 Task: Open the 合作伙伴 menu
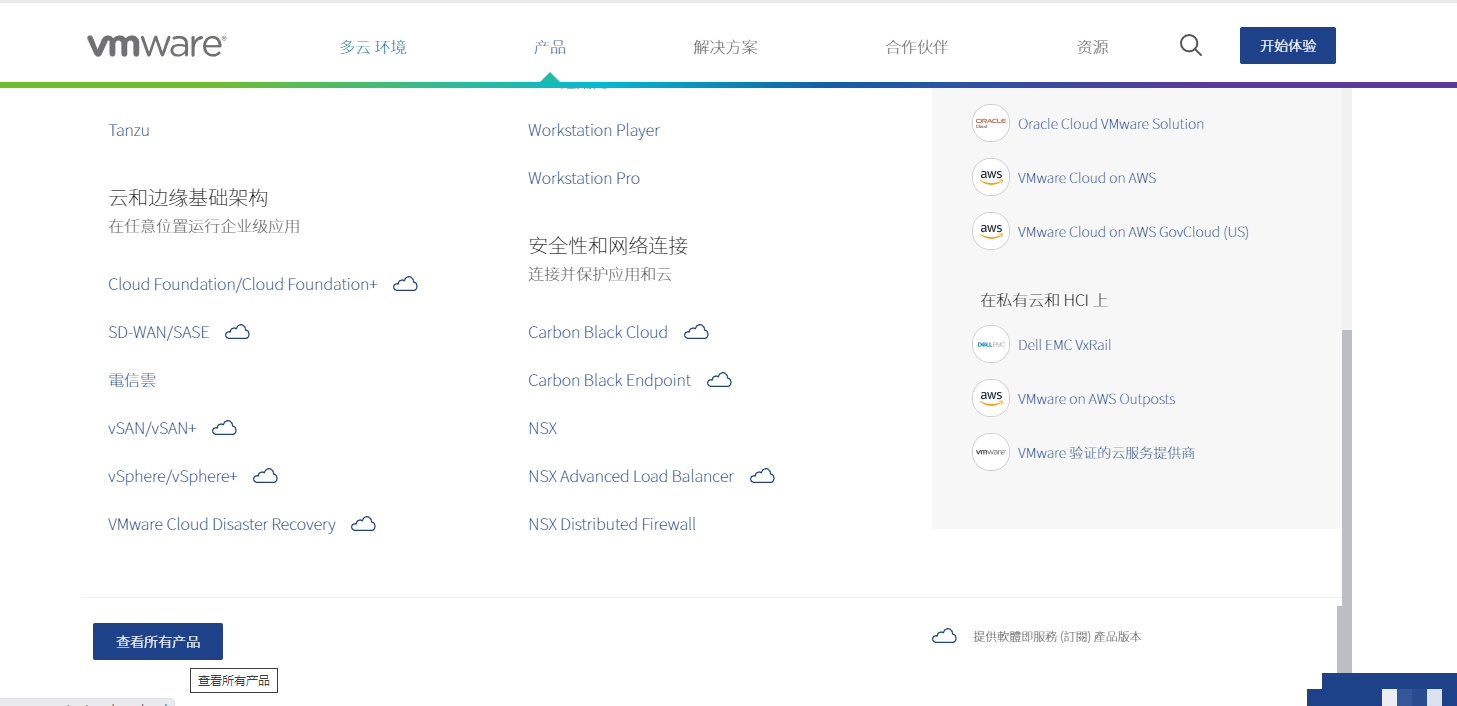[x=917, y=47]
